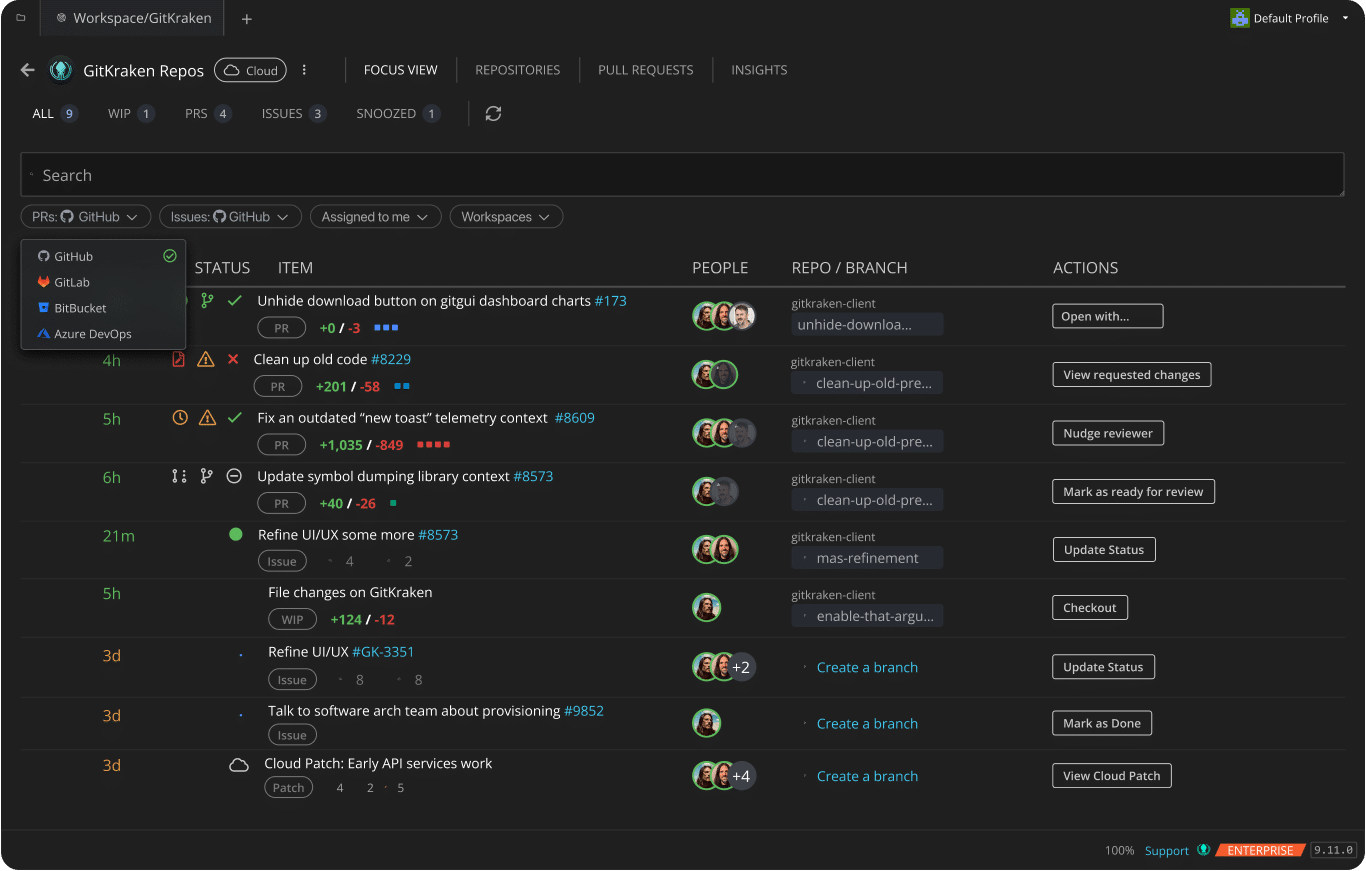Click the branch icon on Unhide download button row
The height and width of the screenshot is (871, 1366).
point(207,300)
